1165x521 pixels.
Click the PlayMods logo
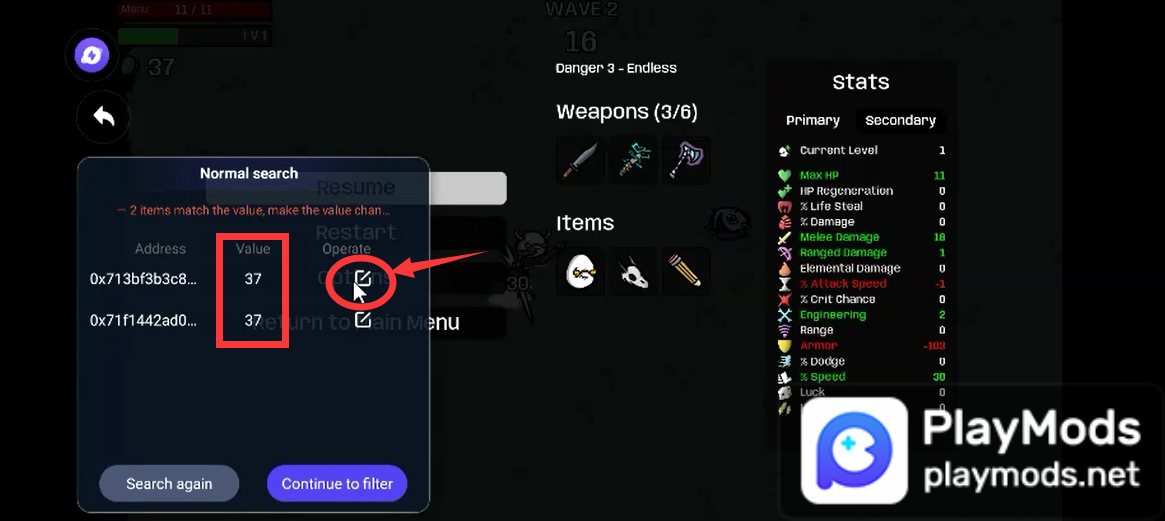tap(854, 450)
